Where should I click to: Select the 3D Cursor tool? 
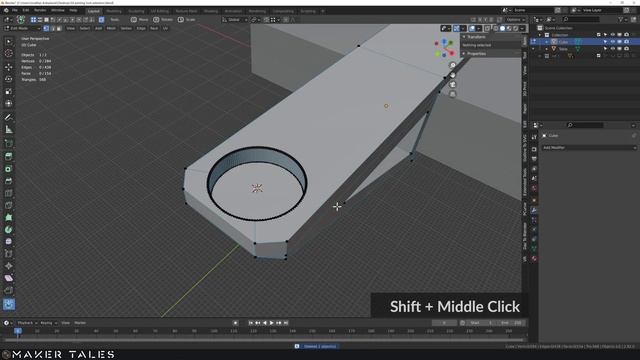tap(9, 53)
